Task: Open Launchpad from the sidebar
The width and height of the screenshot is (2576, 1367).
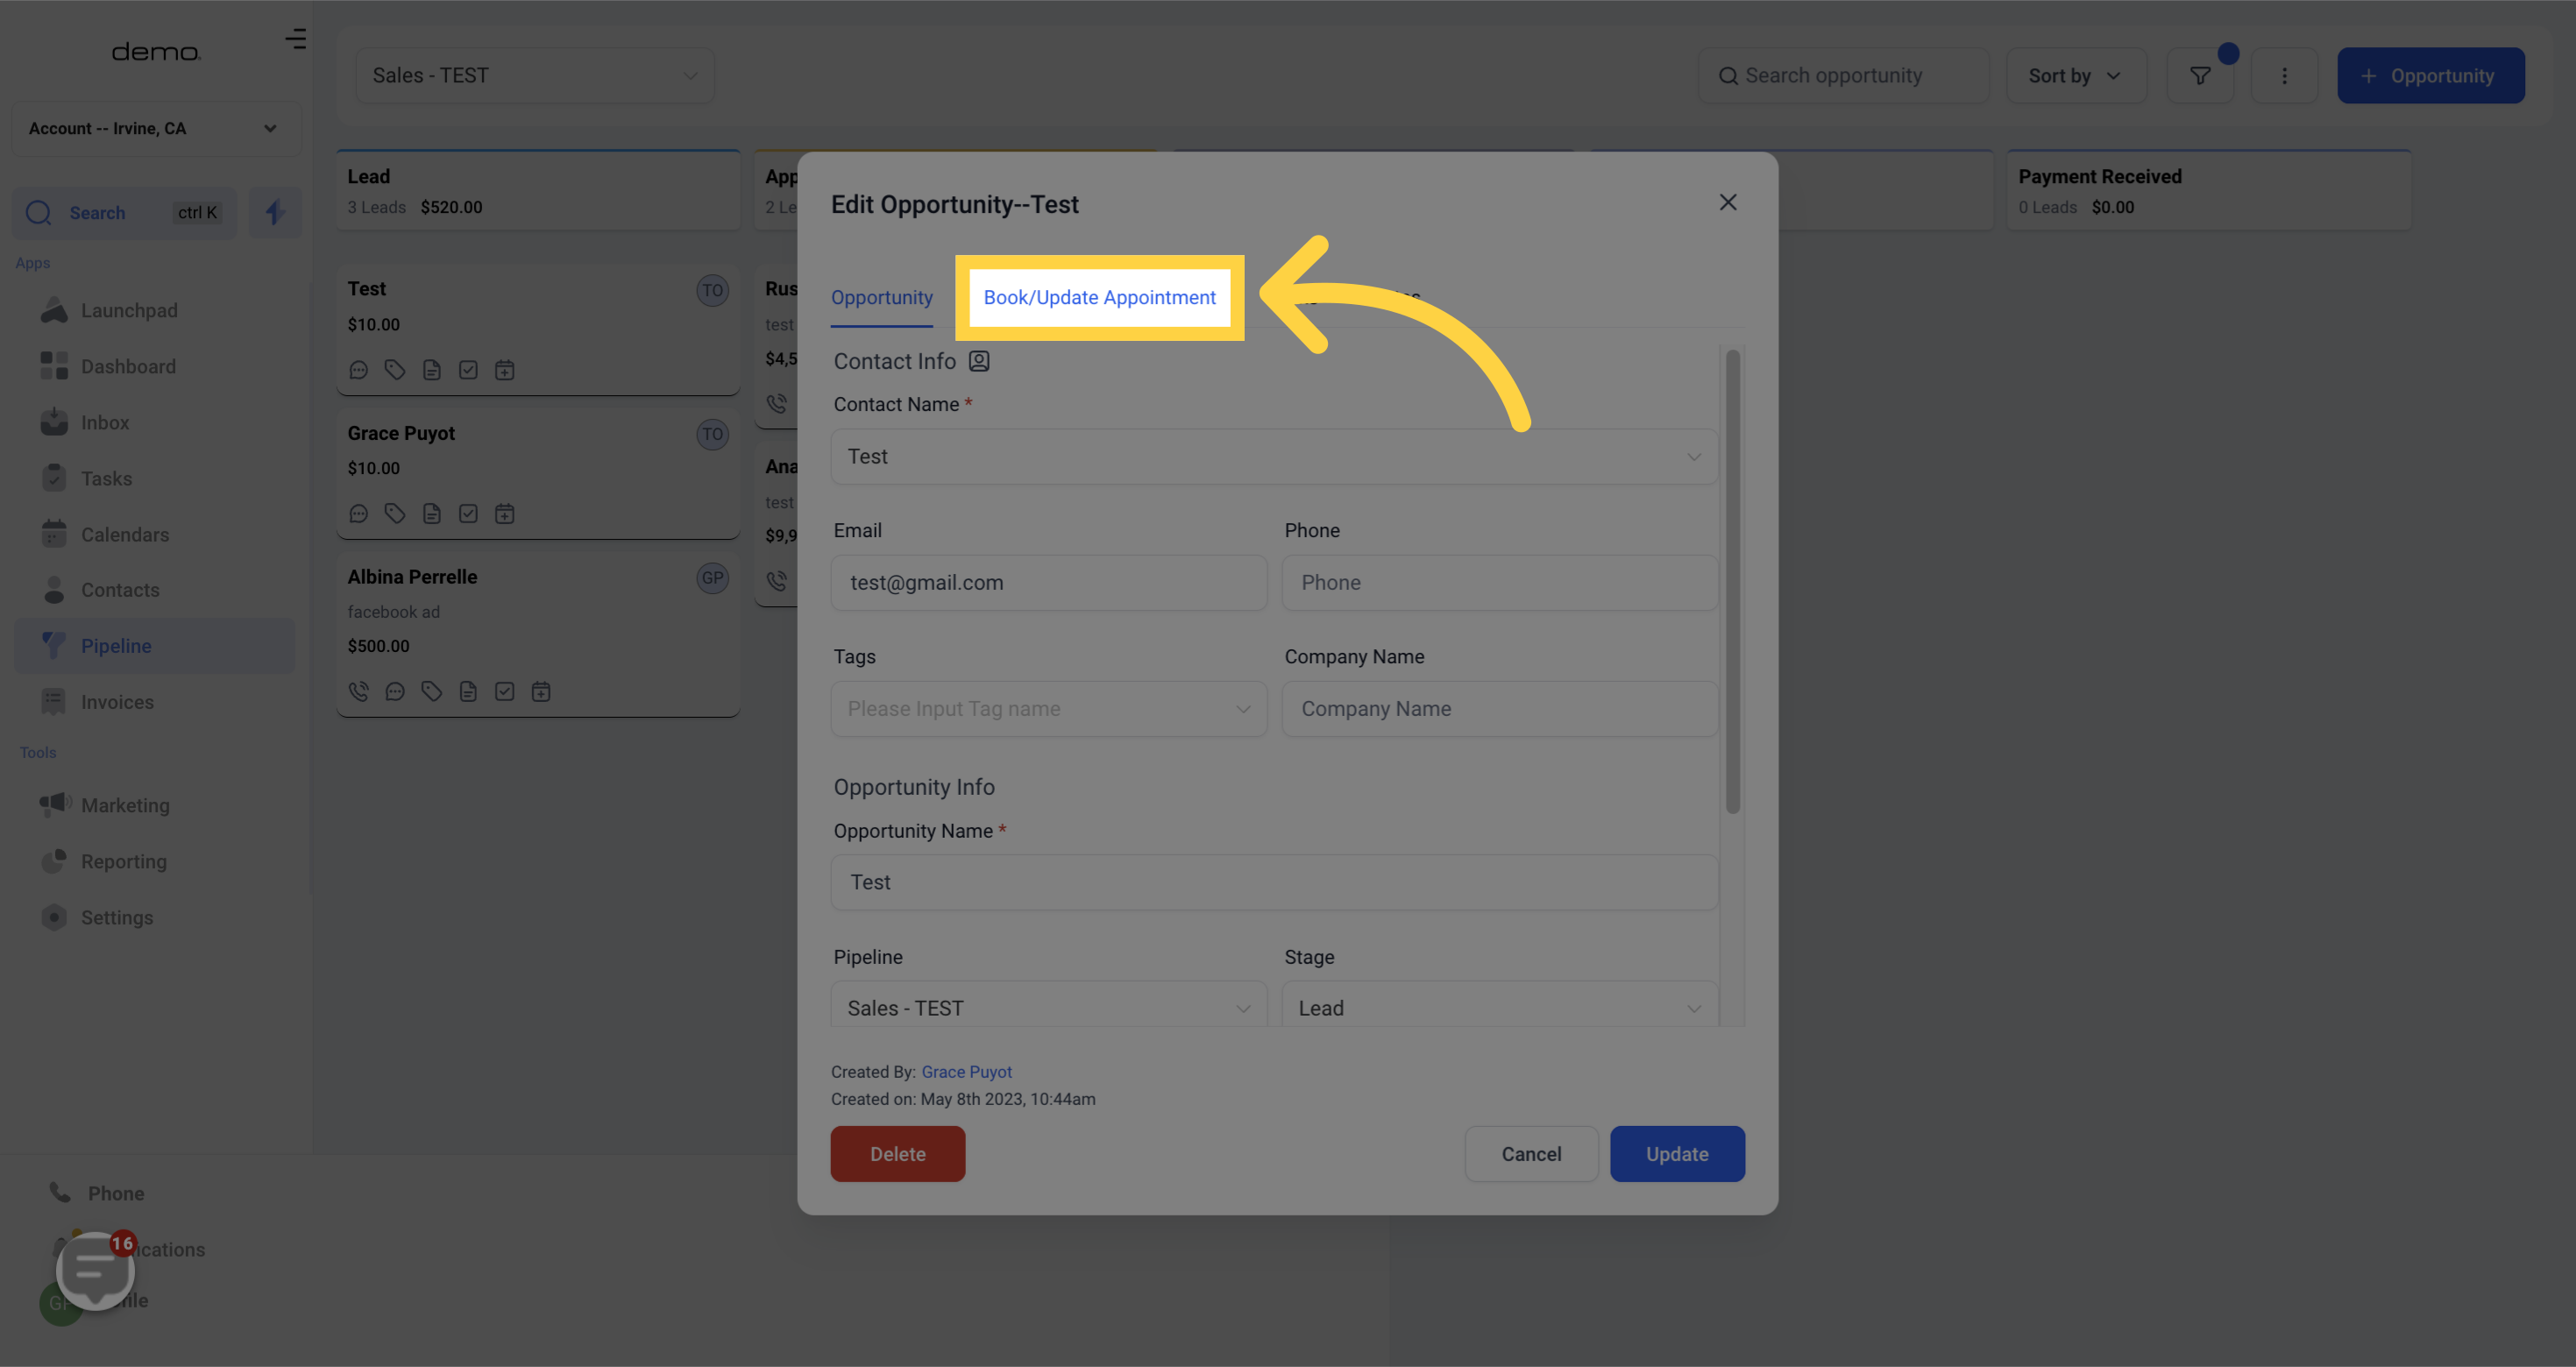Action: pos(129,310)
